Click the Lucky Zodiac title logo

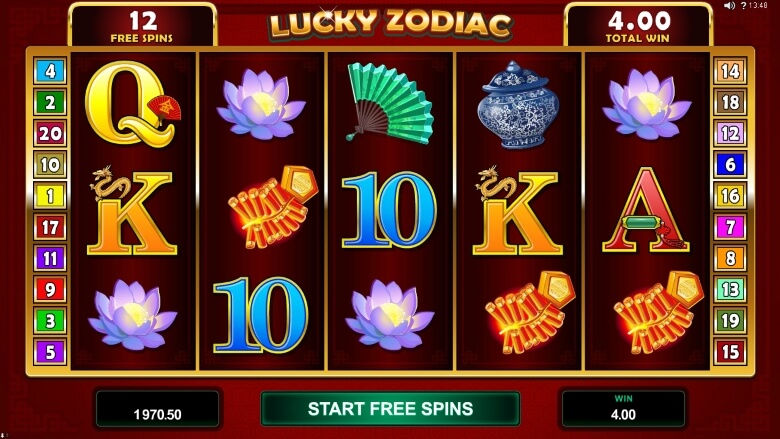pos(390,23)
